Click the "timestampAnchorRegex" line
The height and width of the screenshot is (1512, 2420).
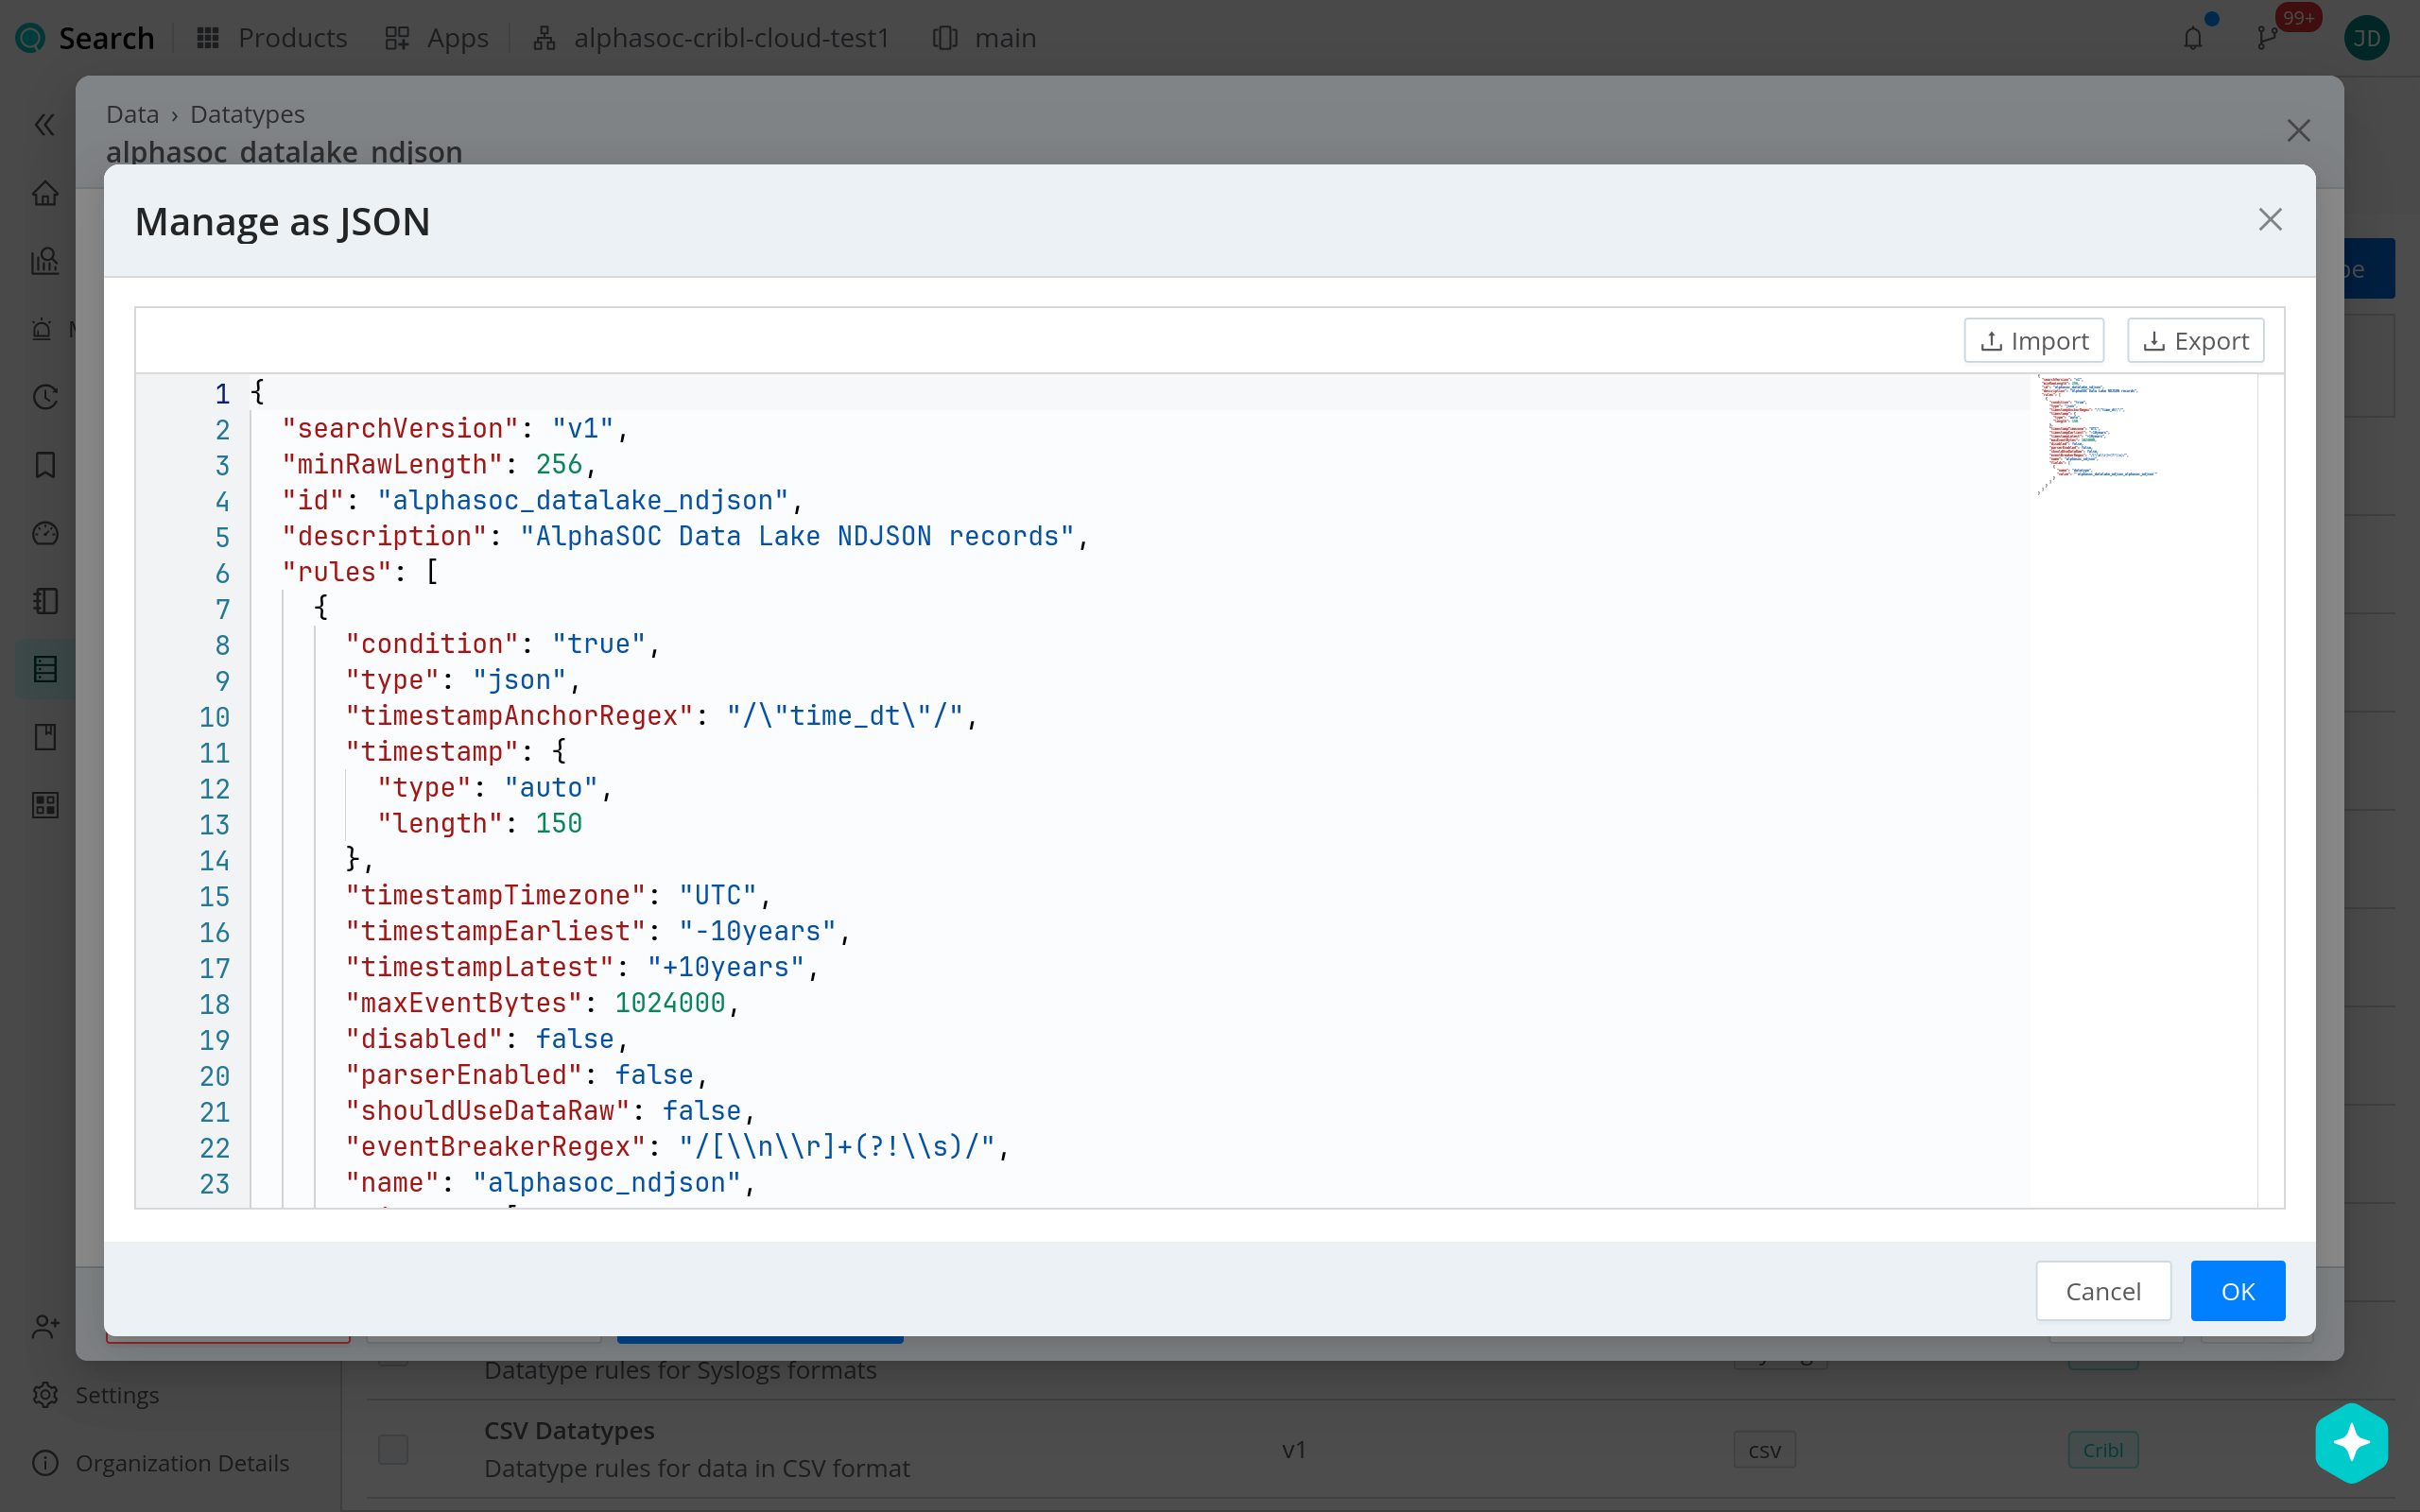click(x=661, y=717)
